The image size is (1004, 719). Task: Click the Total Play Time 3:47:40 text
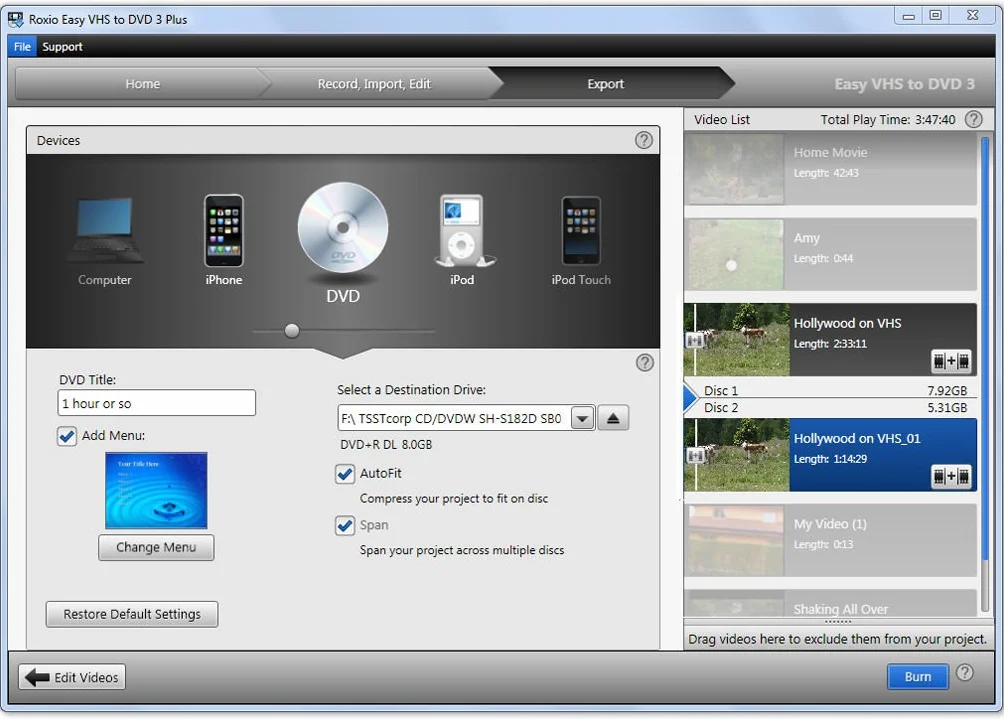[x=887, y=120]
